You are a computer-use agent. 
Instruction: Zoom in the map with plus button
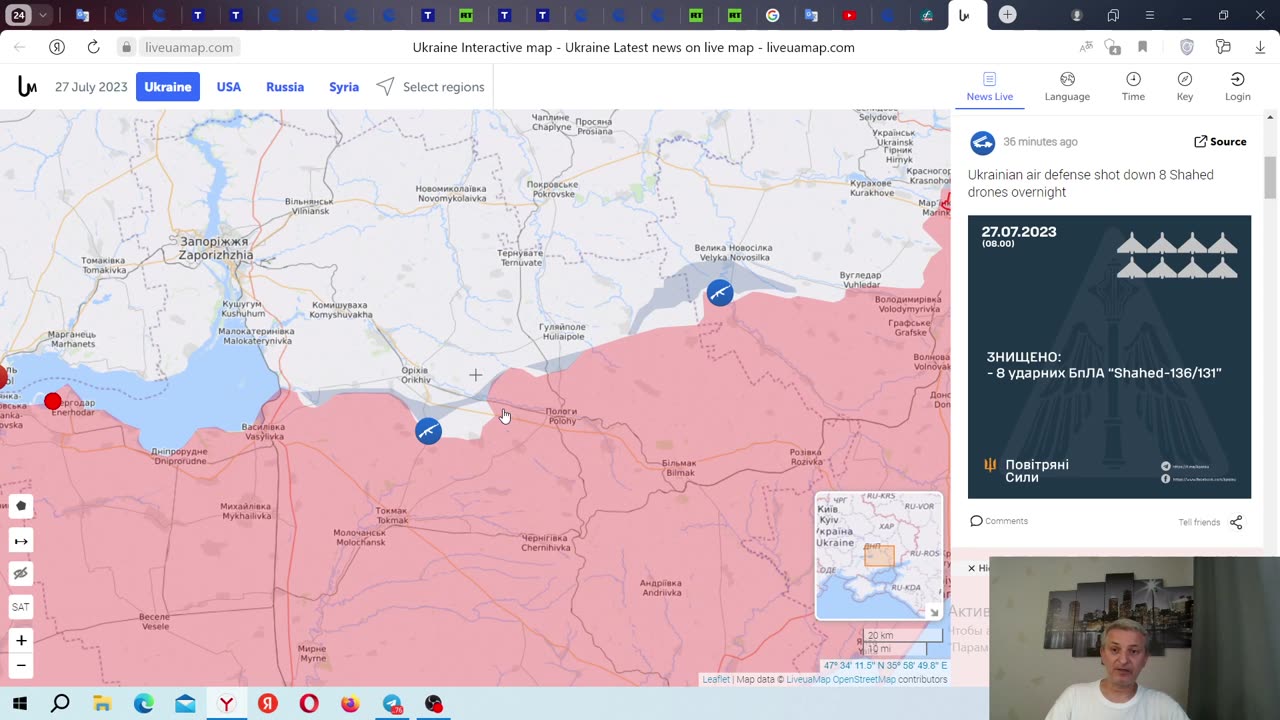pyautogui.click(x=21, y=640)
